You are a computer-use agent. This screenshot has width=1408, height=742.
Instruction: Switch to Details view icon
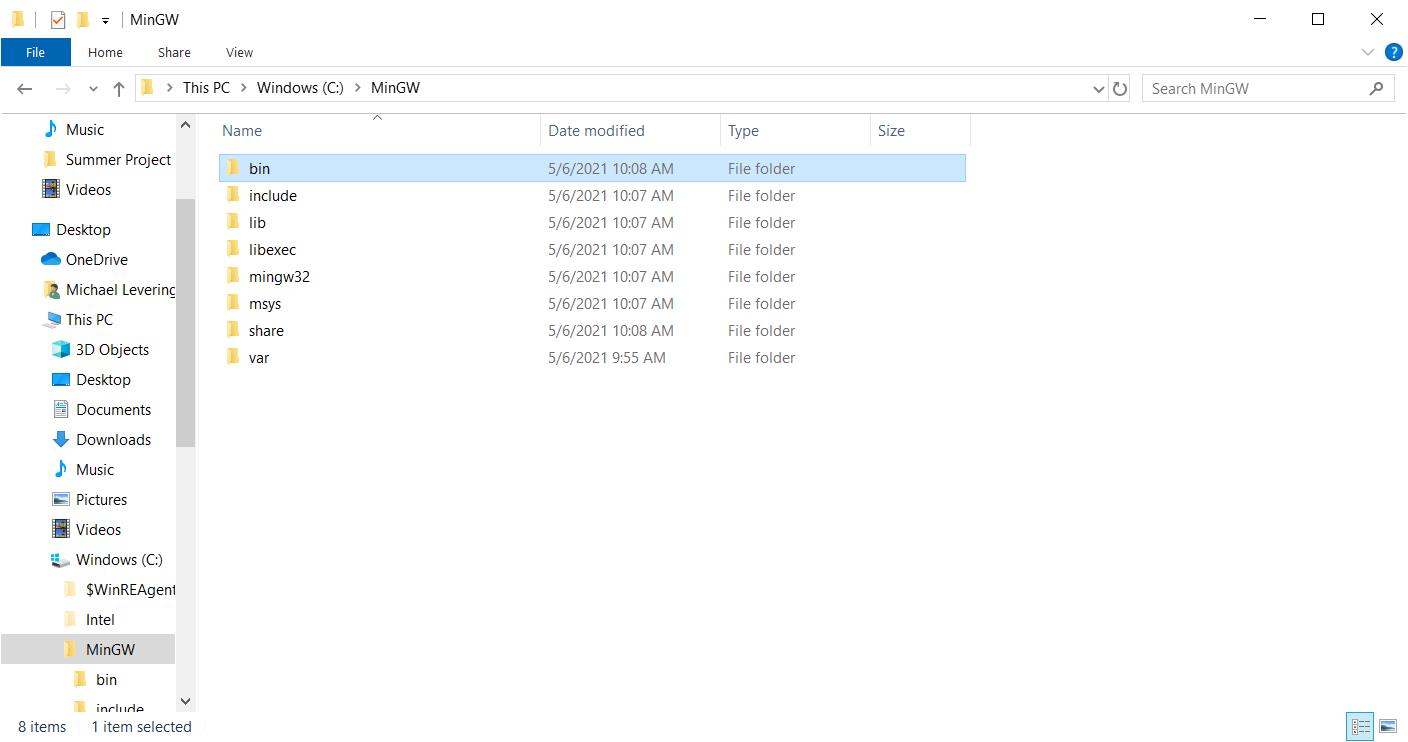[x=1360, y=727]
